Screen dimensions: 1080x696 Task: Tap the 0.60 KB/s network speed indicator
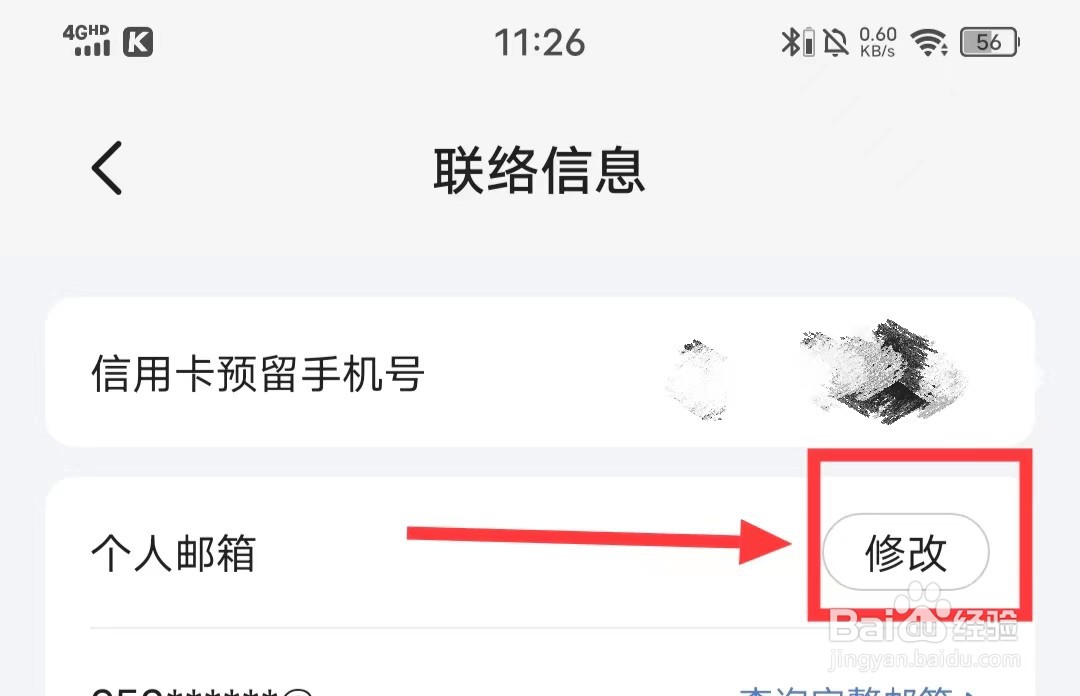pos(878,42)
